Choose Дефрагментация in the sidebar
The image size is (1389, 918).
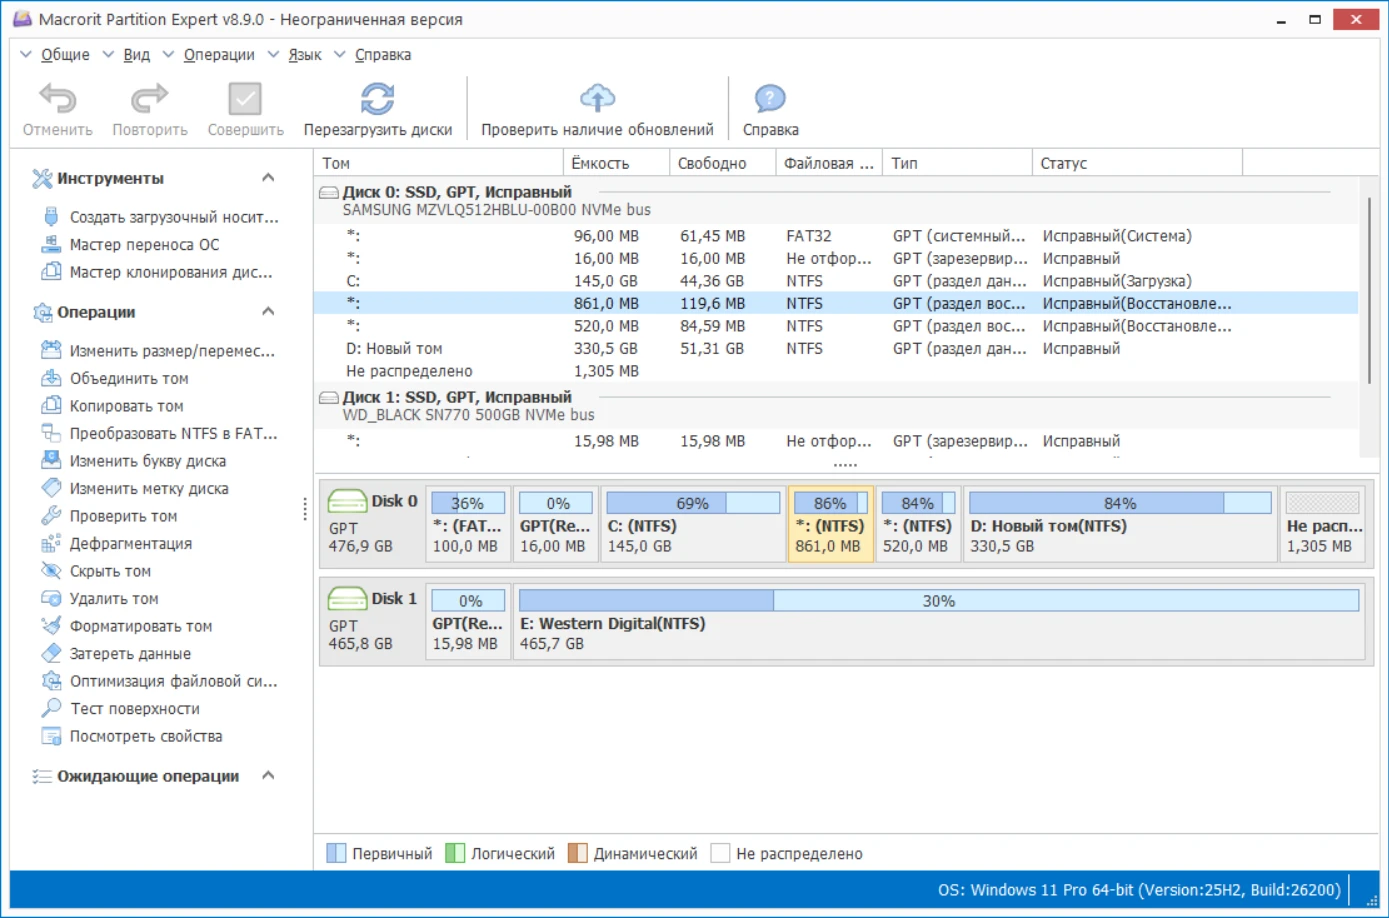[130, 544]
